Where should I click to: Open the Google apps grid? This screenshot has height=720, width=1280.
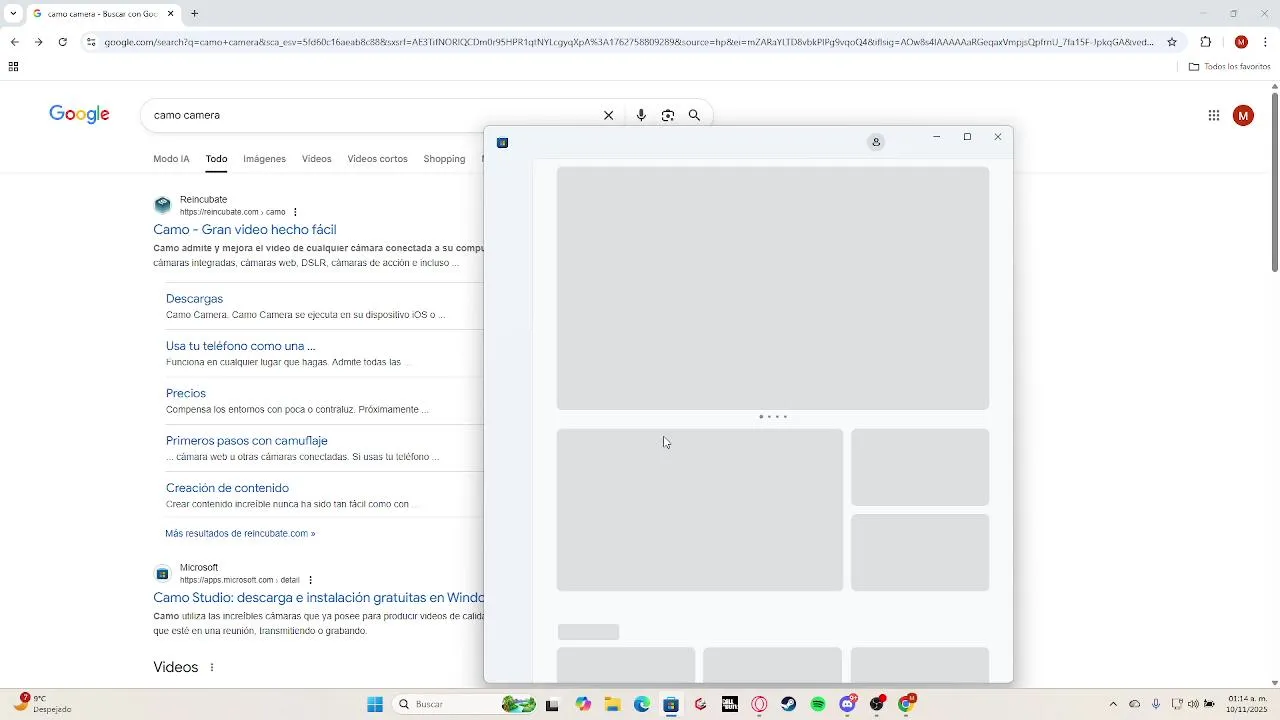tap(1214, 116)
